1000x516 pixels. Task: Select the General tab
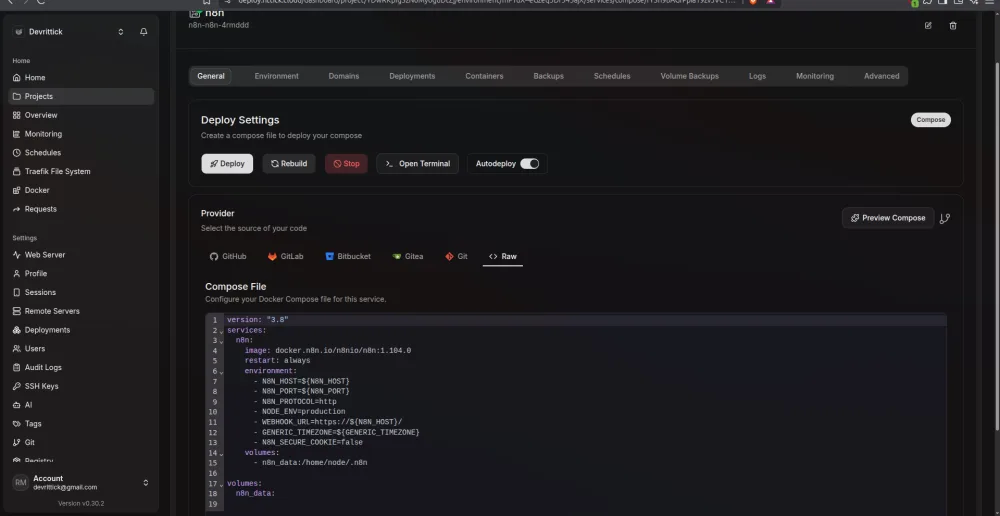(210, 76)
